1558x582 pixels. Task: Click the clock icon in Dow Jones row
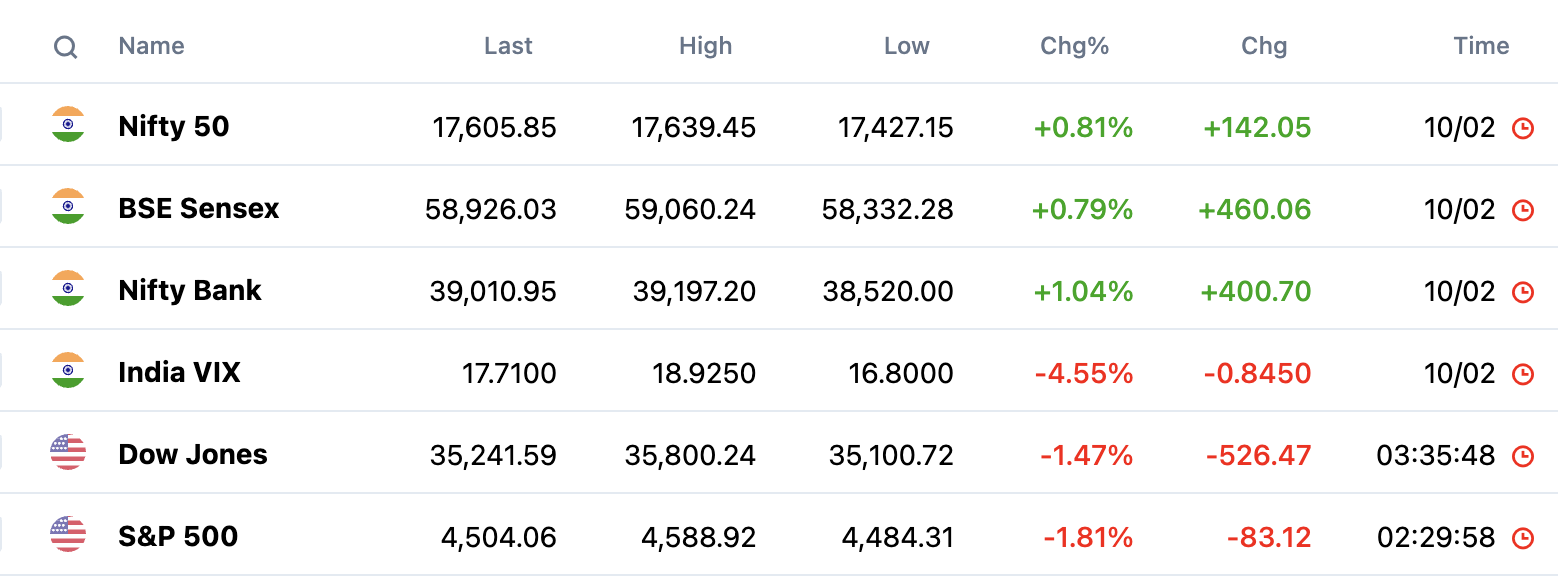1522,456
